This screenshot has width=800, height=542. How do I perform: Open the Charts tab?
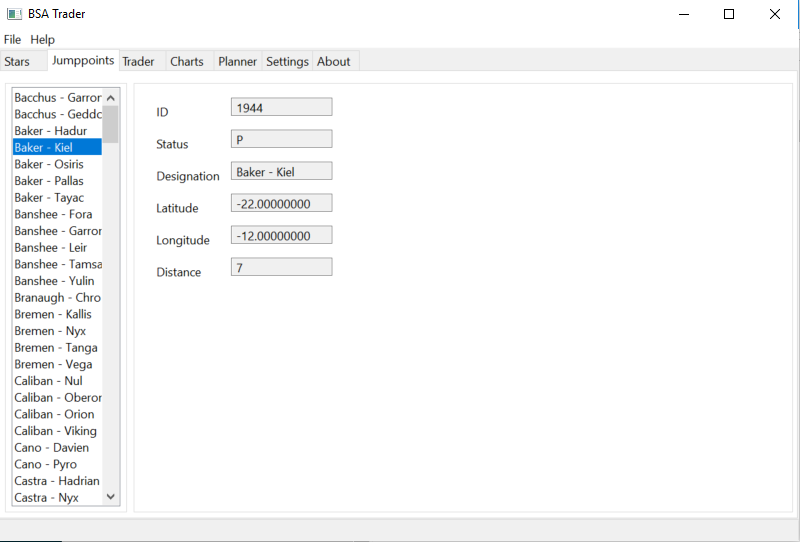pyautogui.click(x=186, y=62)
